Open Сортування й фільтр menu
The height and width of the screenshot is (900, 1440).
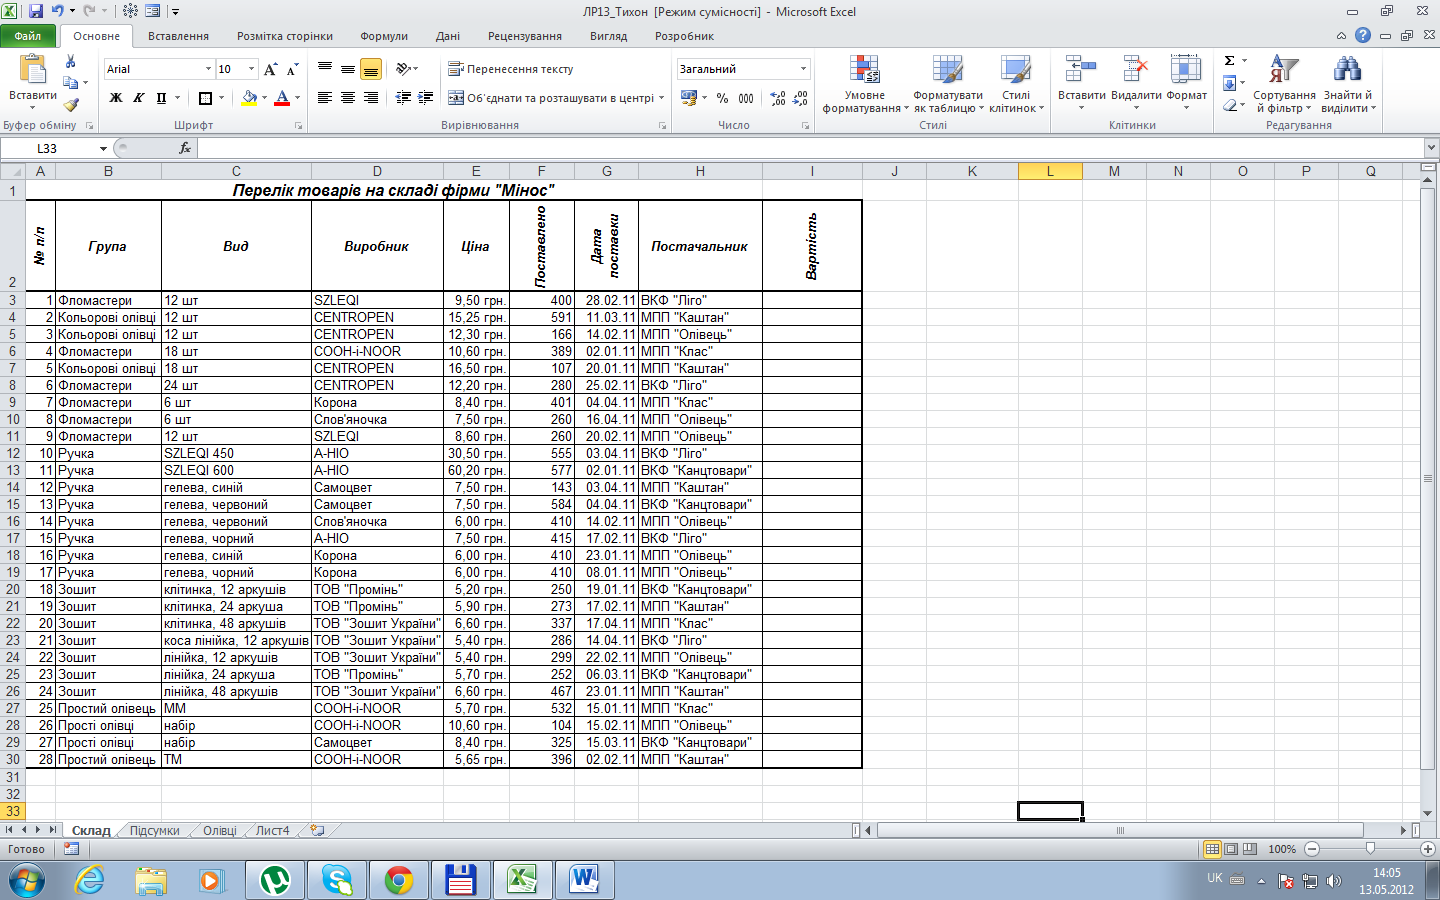coord(1284,84)
